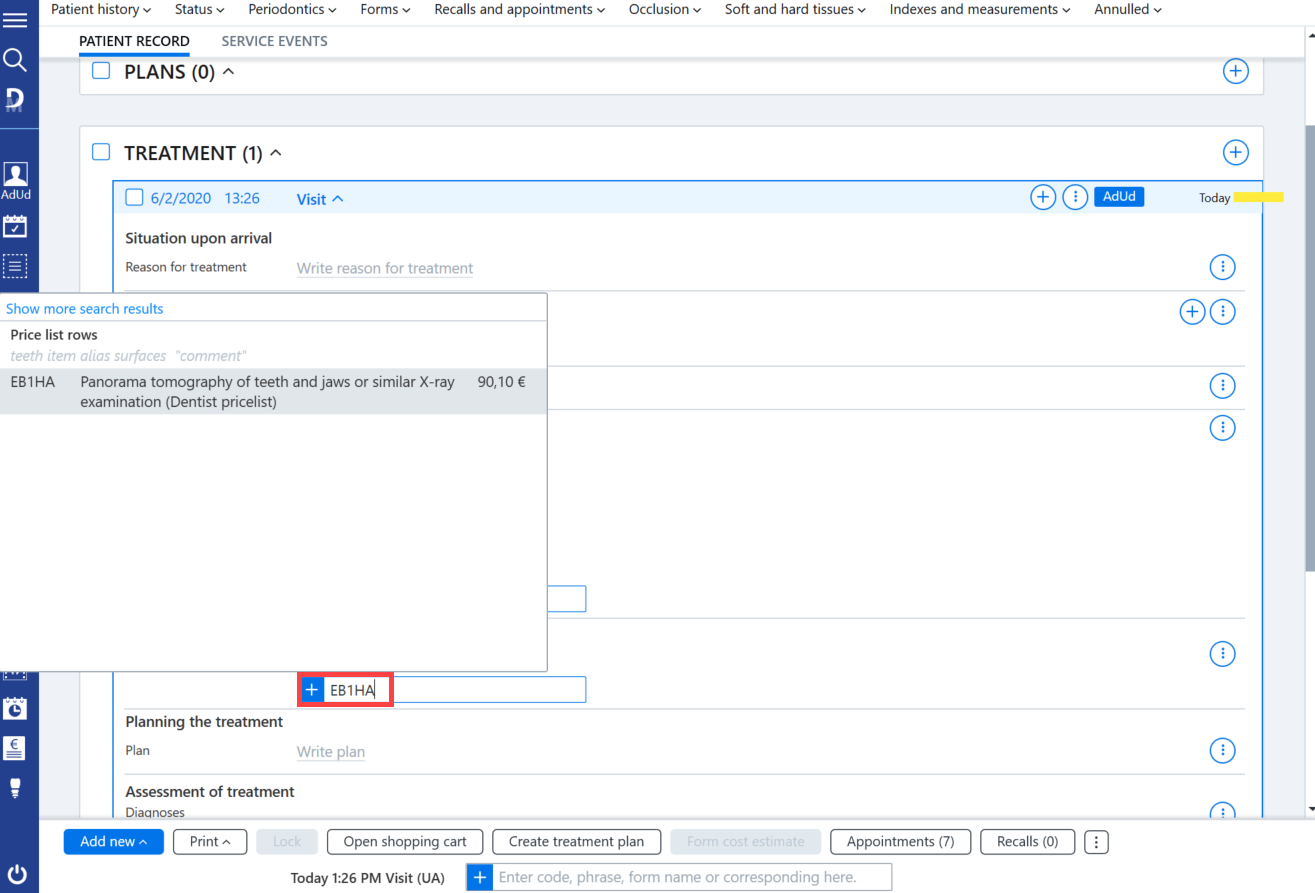Image resolution: width=1315 pixels, height=893 pixels.
Task: Click the blue plus beside EB1HA field
Action: pos(312,690)
